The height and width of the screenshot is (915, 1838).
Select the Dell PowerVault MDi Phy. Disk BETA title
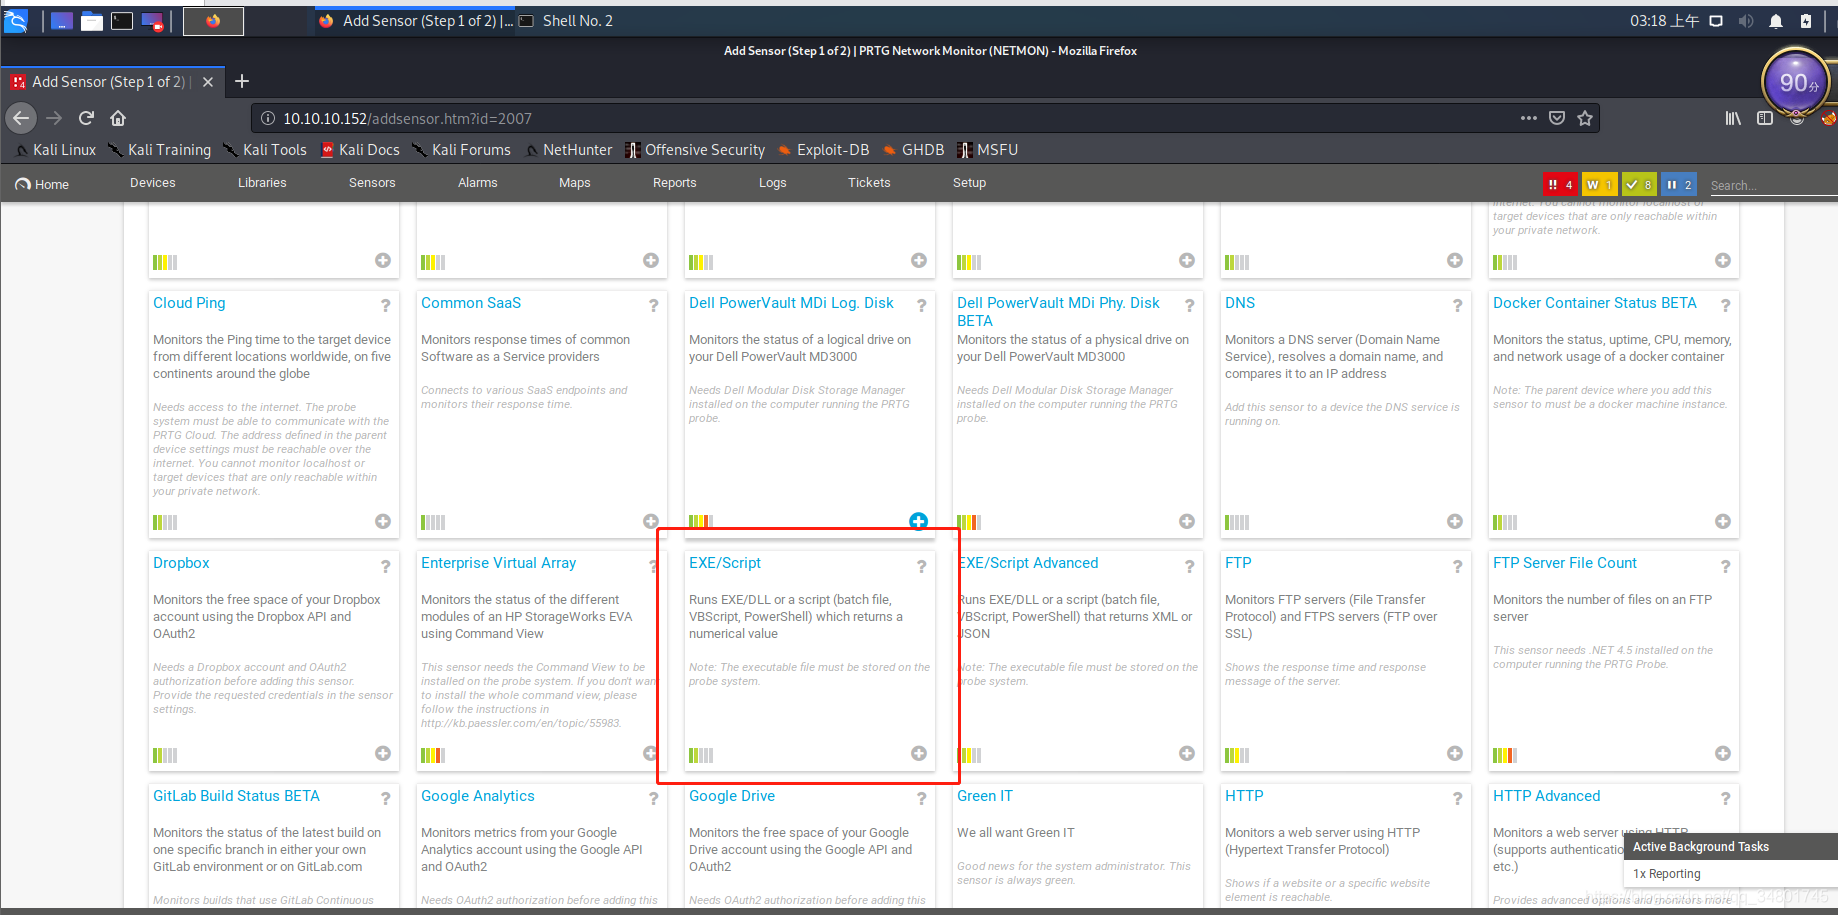[x=1058, y=311]
